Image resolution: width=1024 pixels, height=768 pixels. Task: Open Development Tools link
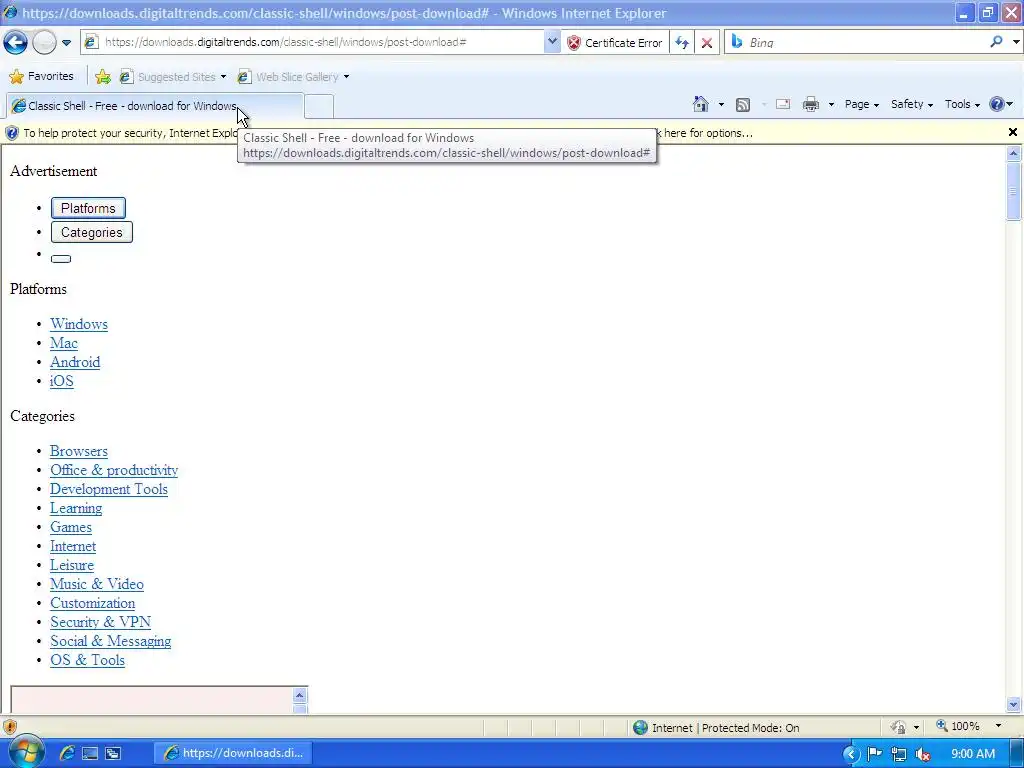(x=109, y=489)
